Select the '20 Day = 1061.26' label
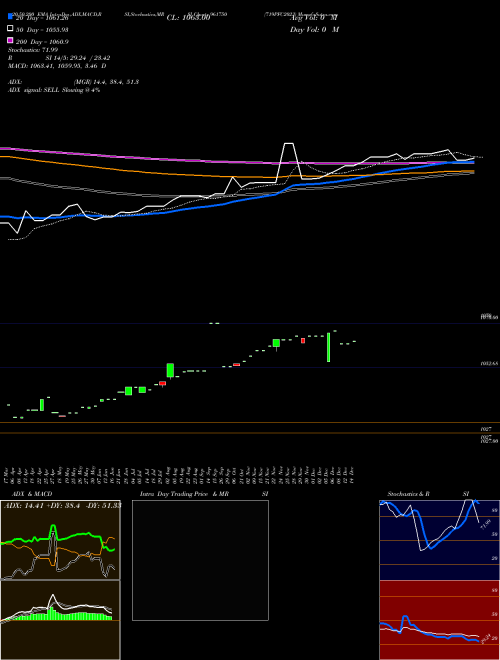Image resolution: width=500 pixels, height=660 pixels. pos(42,18)
